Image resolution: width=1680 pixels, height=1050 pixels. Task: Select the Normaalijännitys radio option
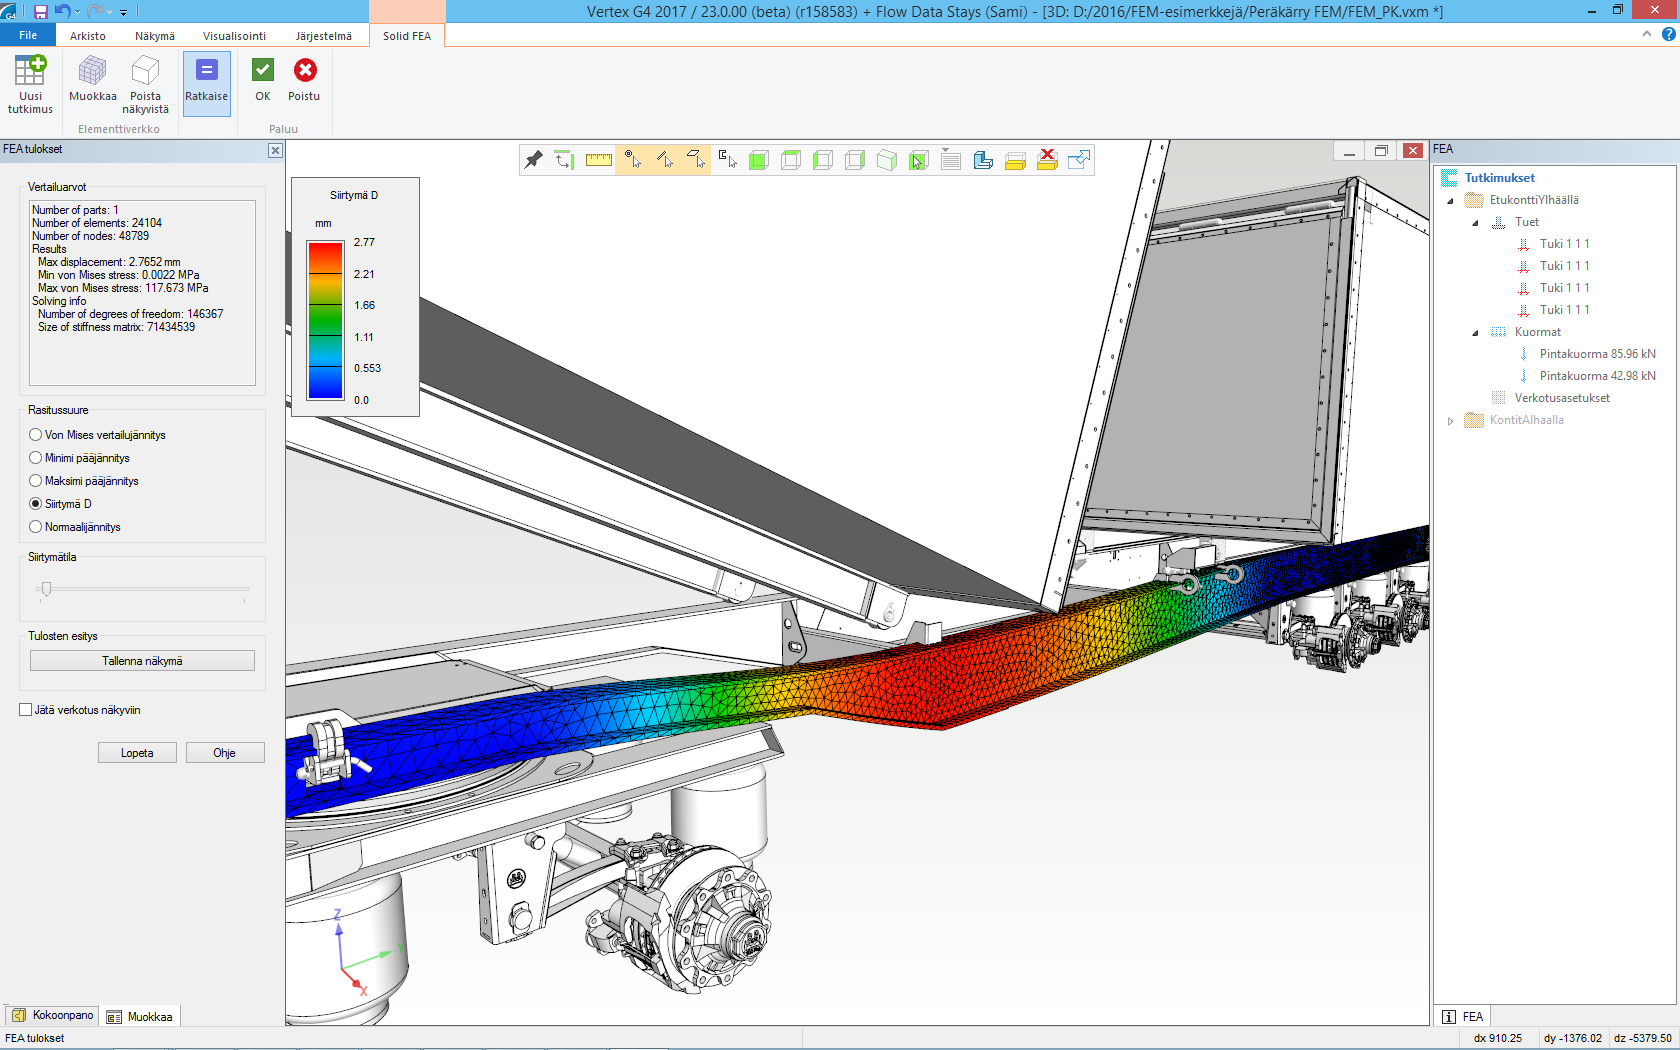point(36,527)
